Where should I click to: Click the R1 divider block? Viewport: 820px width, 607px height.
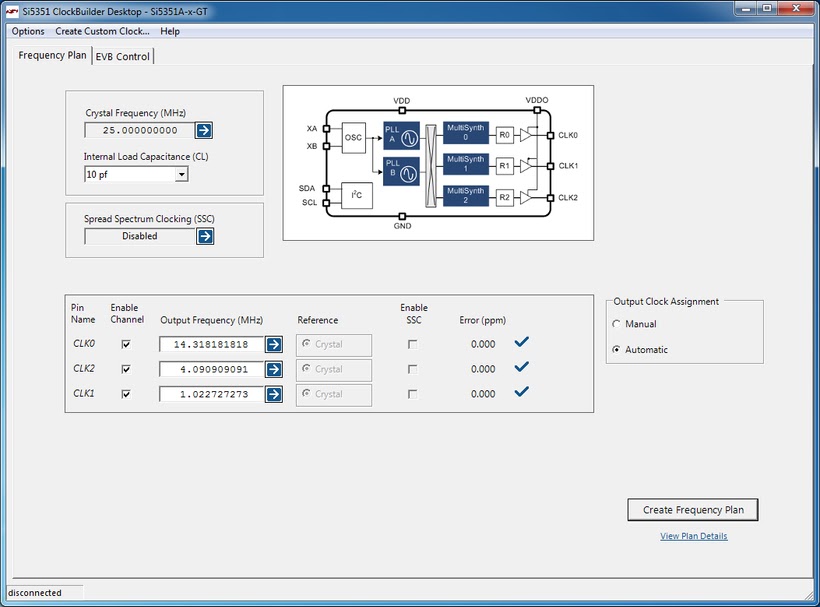[x=504, y=166]
